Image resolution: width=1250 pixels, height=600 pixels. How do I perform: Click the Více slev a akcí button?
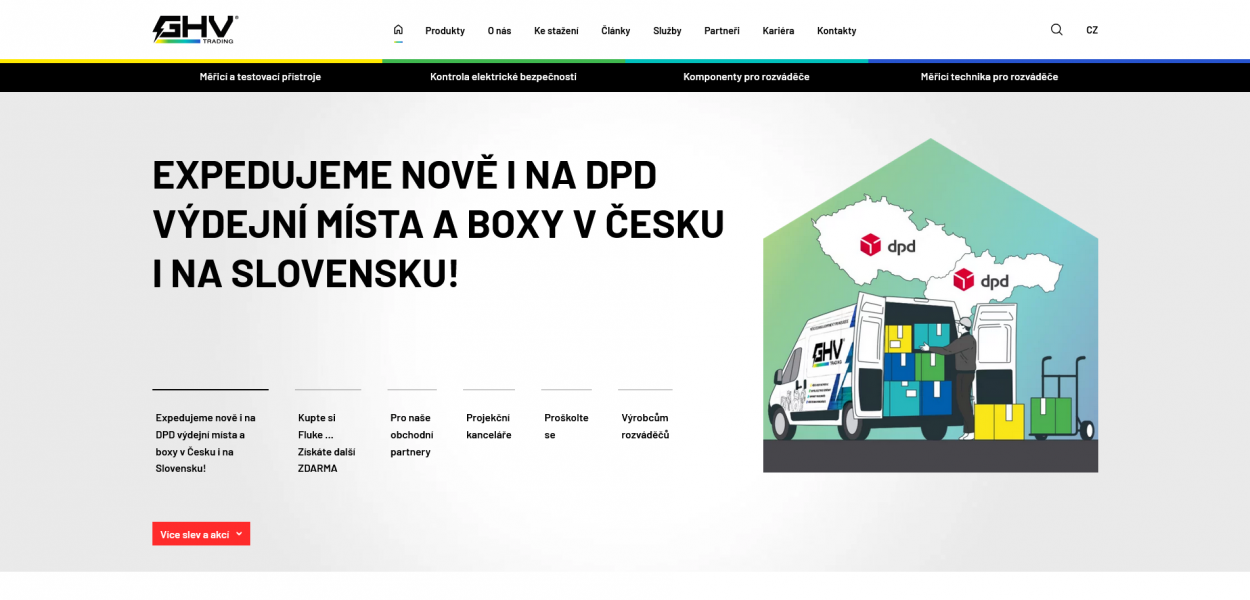tap(201, 534)
